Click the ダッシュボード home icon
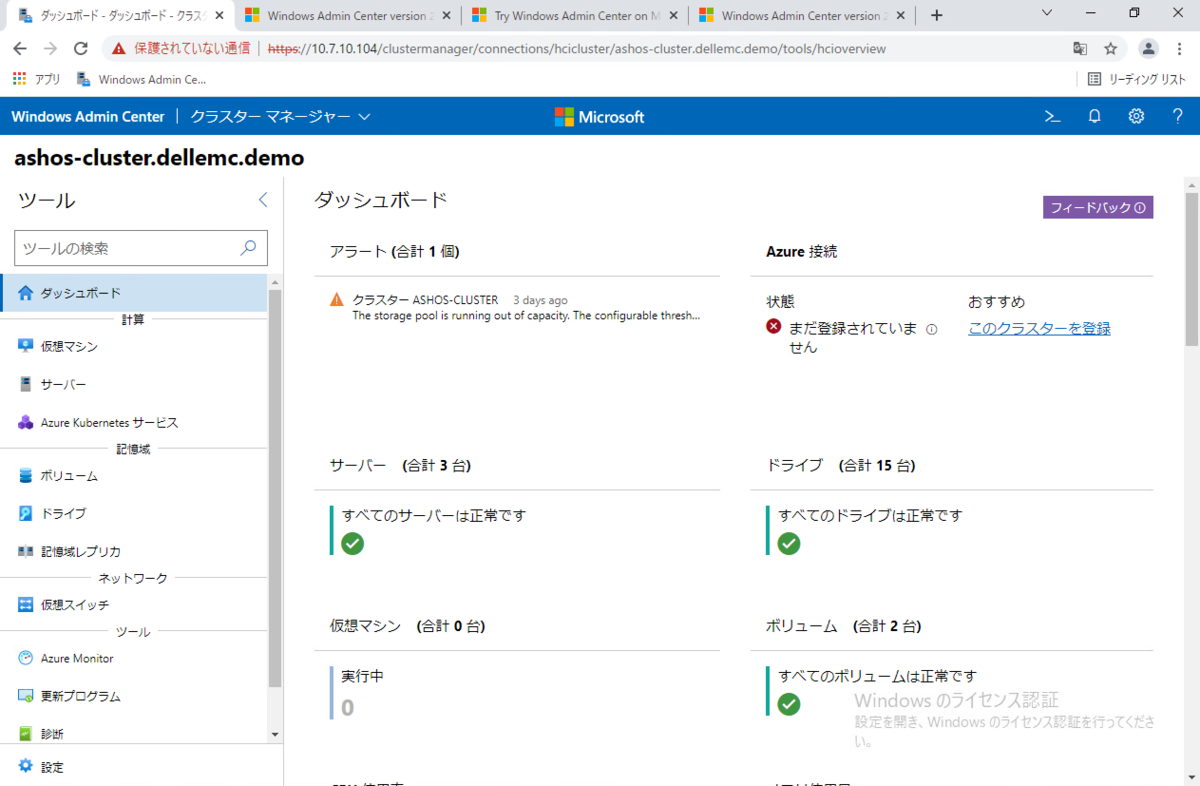 tap(26, 293)
